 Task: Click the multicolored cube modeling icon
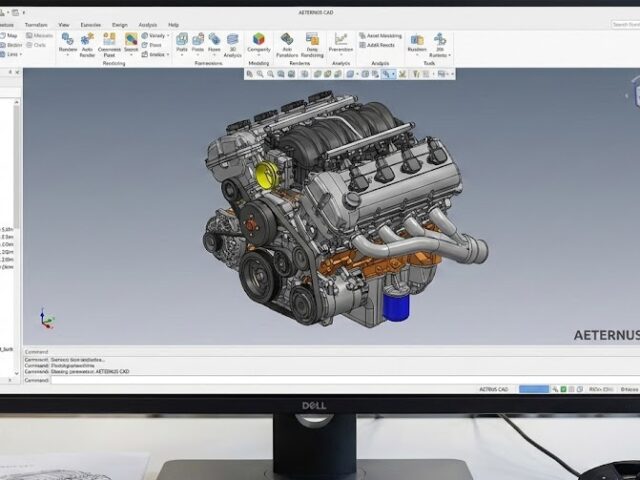coord(259,39)
